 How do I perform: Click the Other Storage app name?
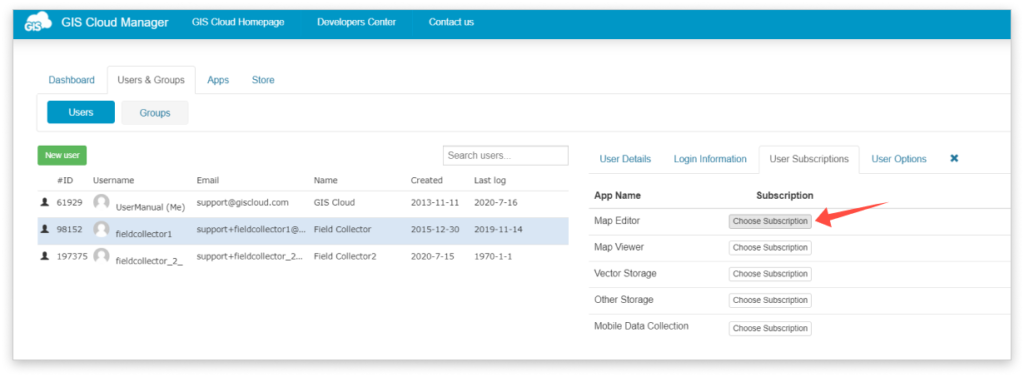(x=624, y=299)
